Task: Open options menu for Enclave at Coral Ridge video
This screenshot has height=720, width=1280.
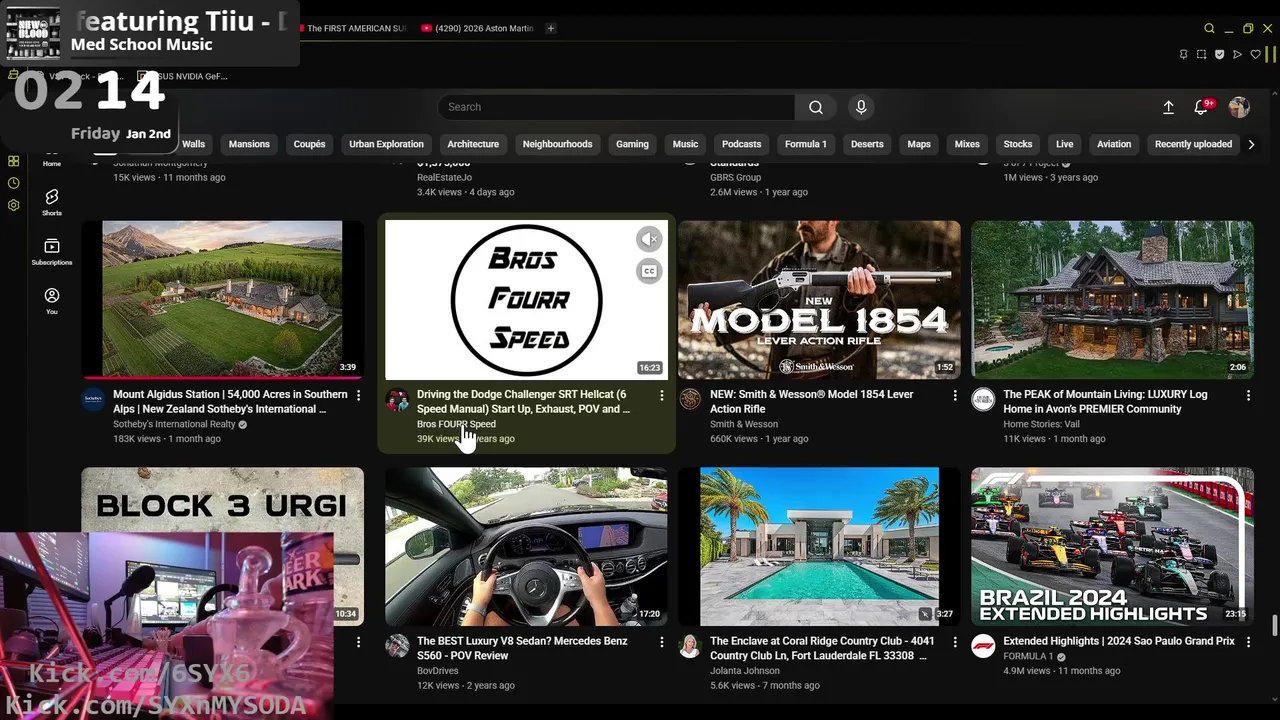Action: pyautogui.click(x=954, y=642)
